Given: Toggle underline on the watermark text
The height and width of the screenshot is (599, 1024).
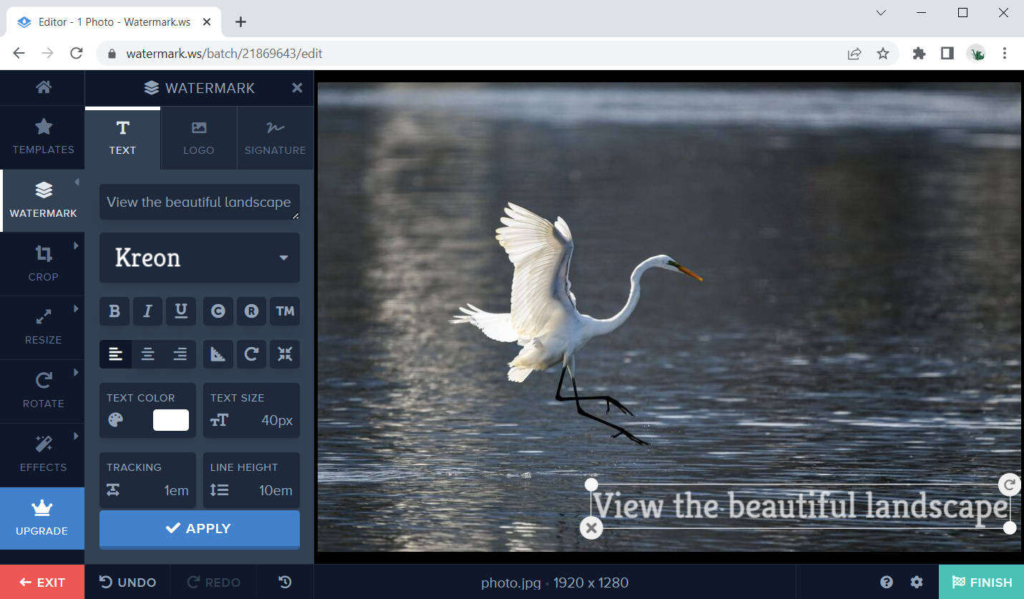Looking at the screenshot, I should [180, 311].
